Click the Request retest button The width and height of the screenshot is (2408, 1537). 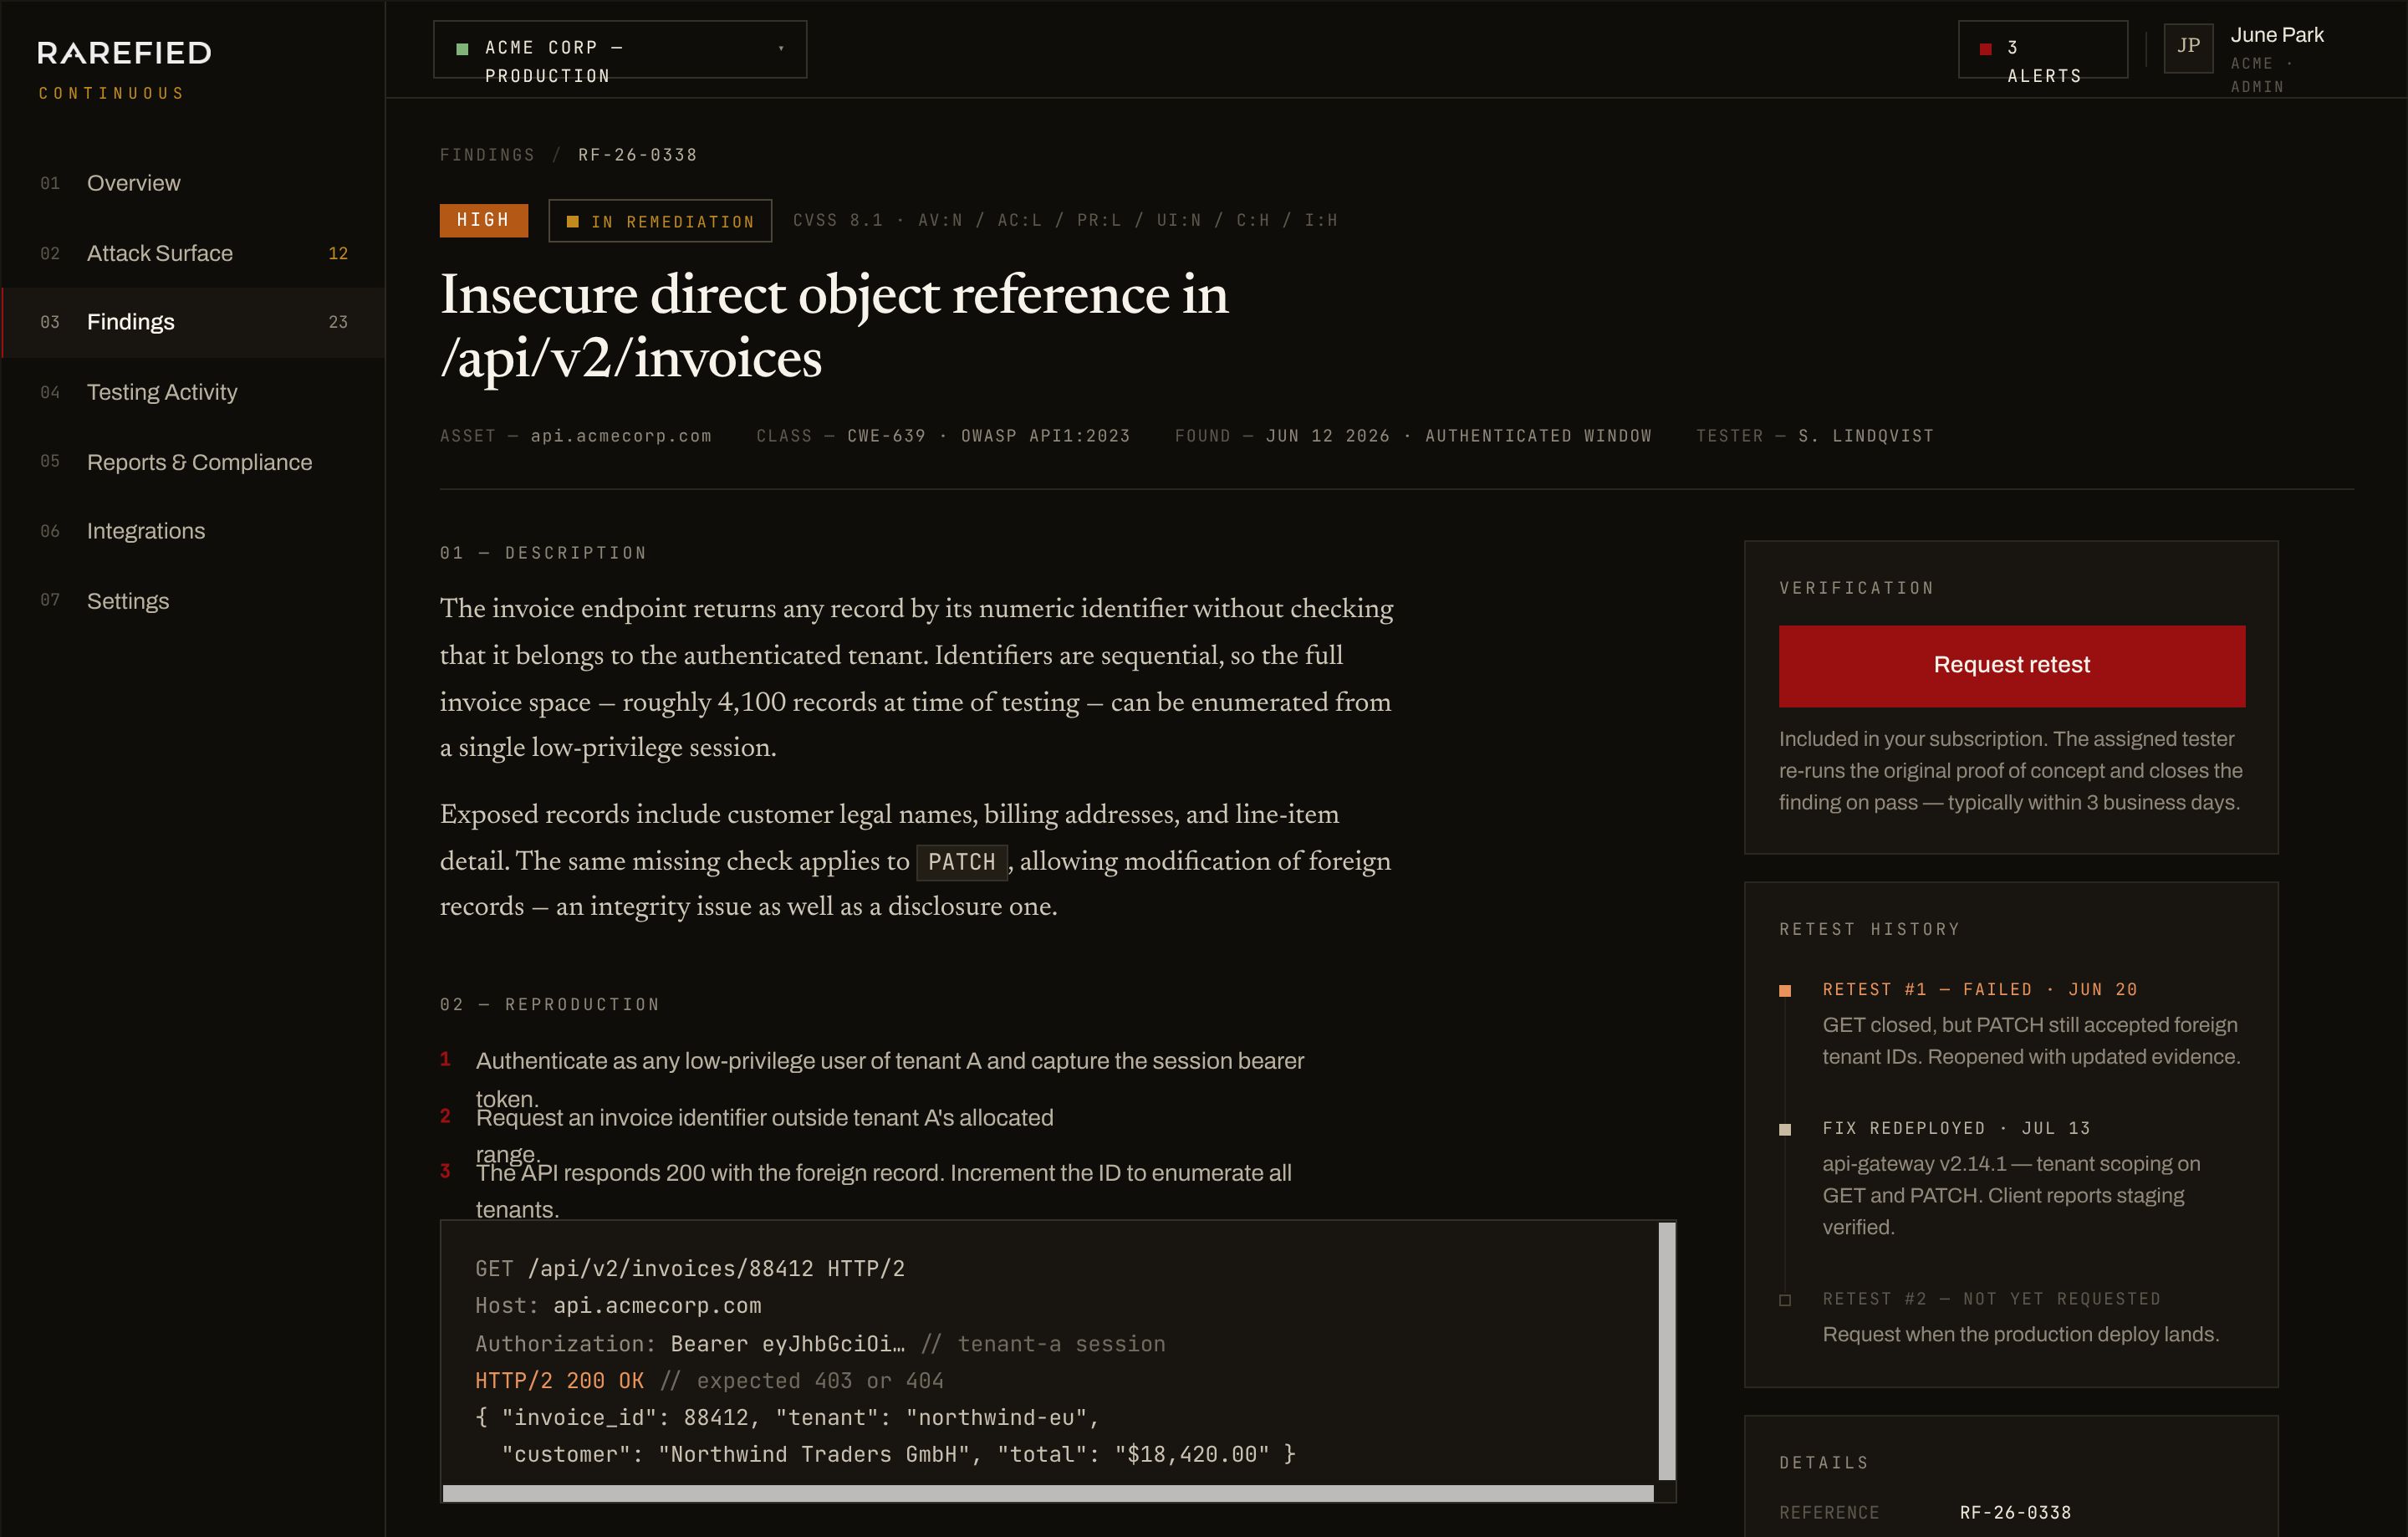(x=2011, y=666)
